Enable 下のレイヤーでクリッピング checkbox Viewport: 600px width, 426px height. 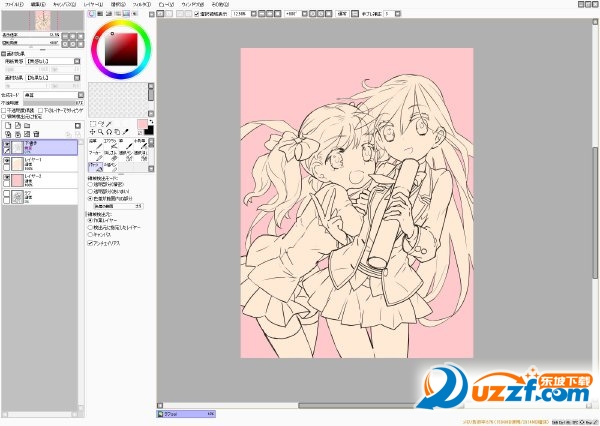[41, 110]
